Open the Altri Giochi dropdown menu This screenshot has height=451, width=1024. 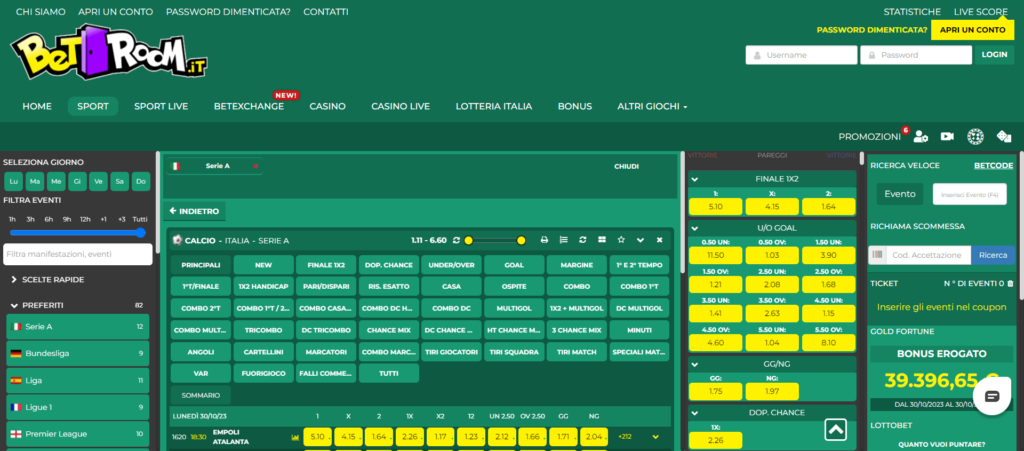(x=652, y=106)
